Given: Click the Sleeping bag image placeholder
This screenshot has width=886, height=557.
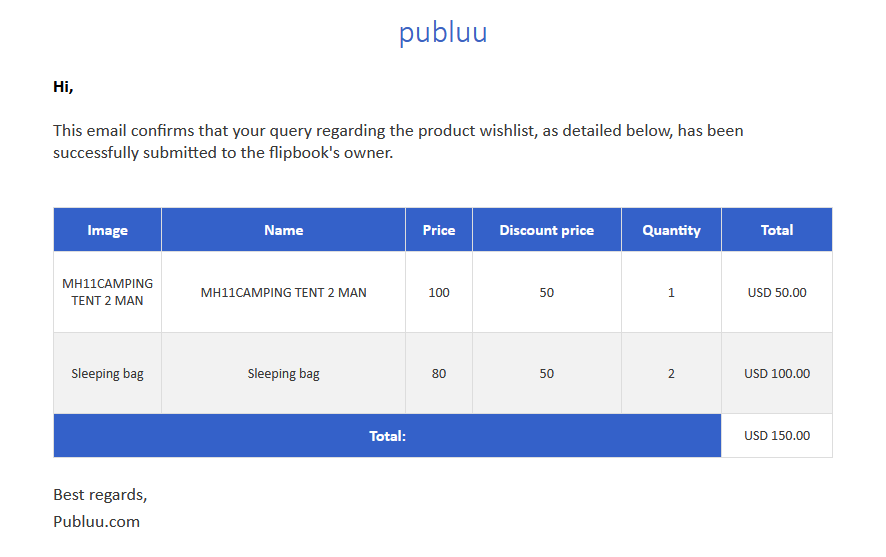Looking at the screenshot, I should (107, 373).
